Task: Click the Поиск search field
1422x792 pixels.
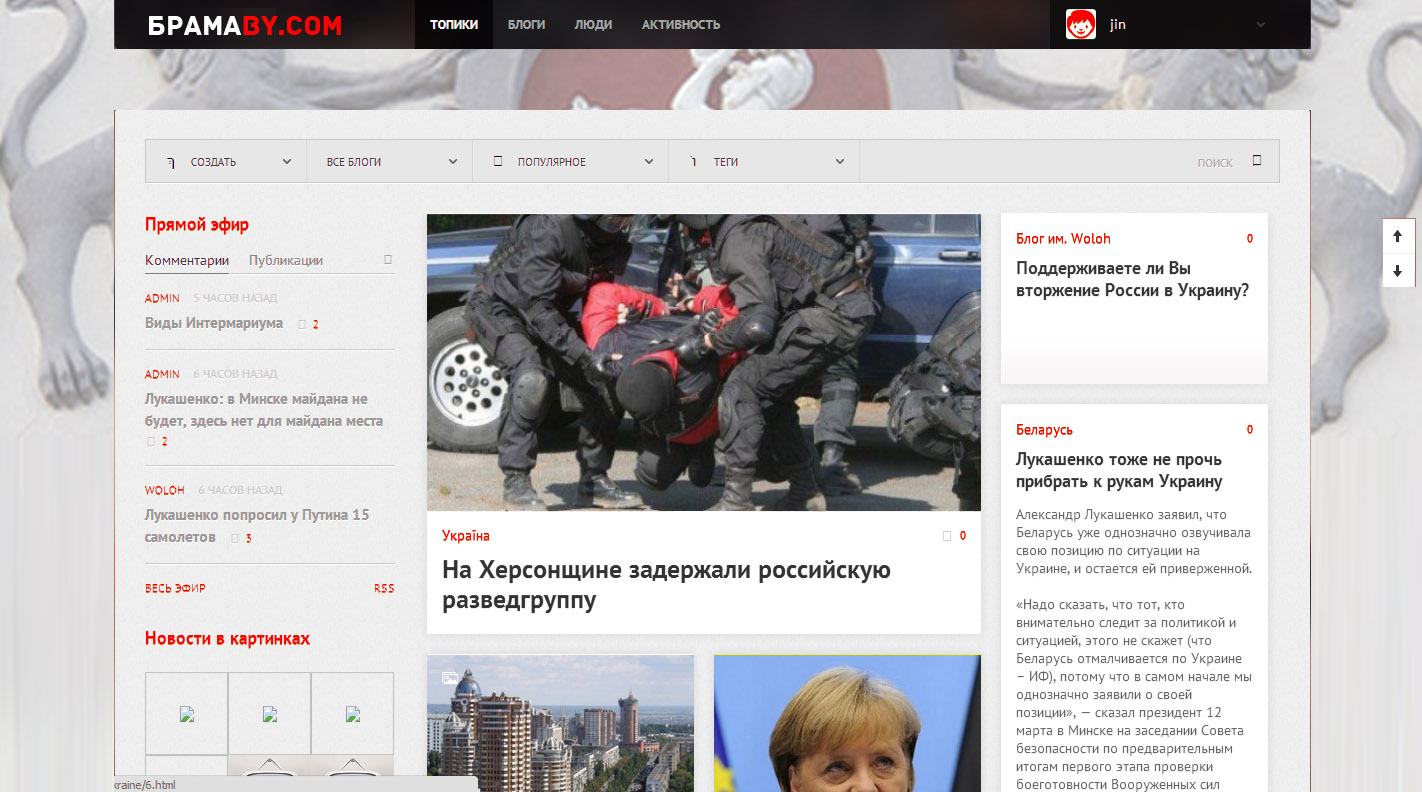Action: (x=1100, y=162)
